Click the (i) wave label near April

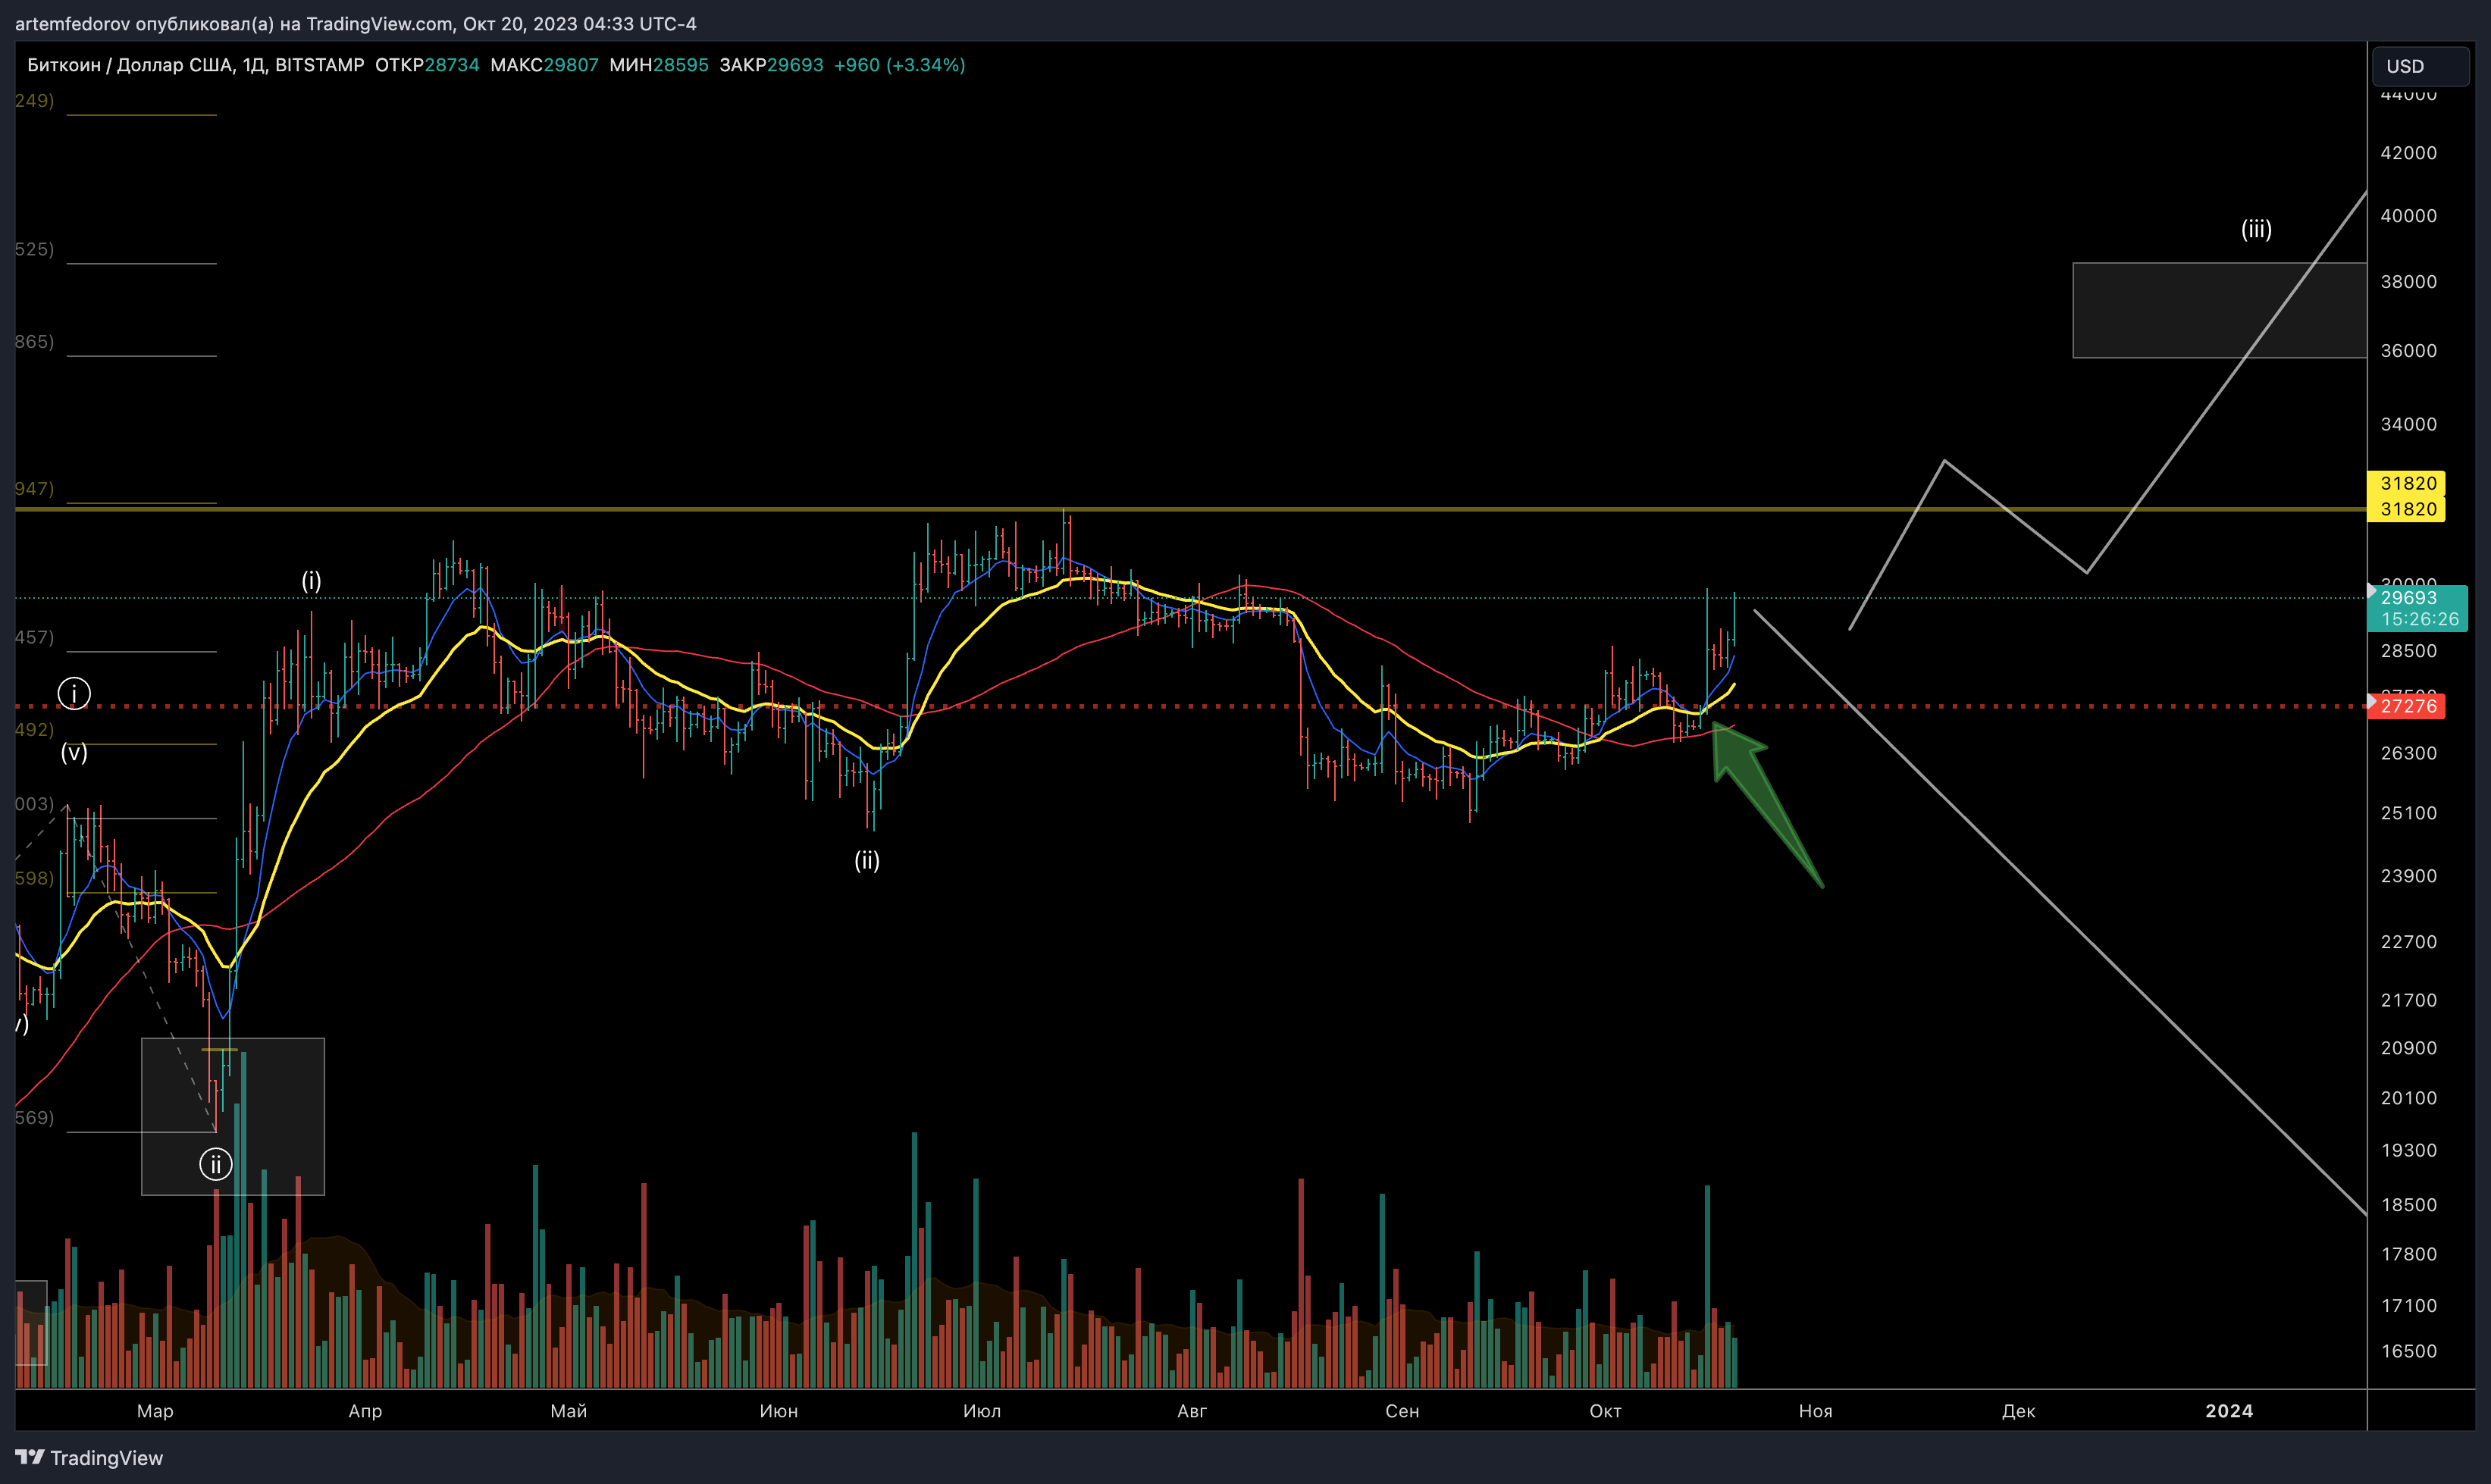pos(311,581)
